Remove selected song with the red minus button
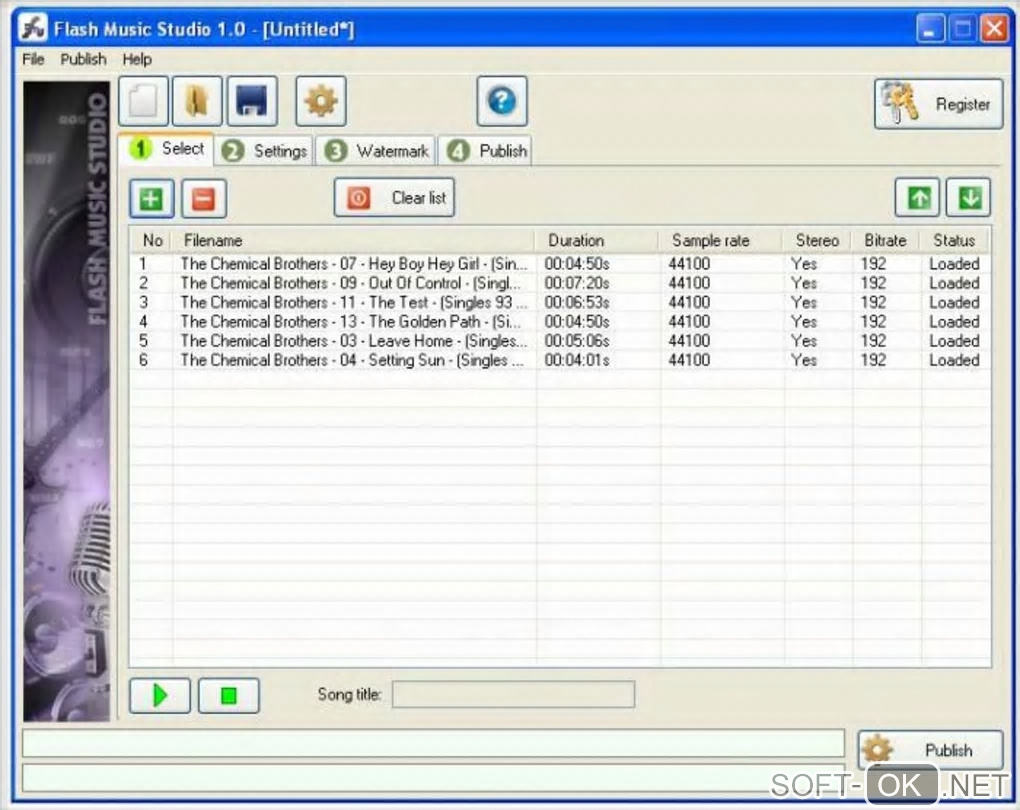The height and width of the screenshot is (810, 1020). pos(204,198)
